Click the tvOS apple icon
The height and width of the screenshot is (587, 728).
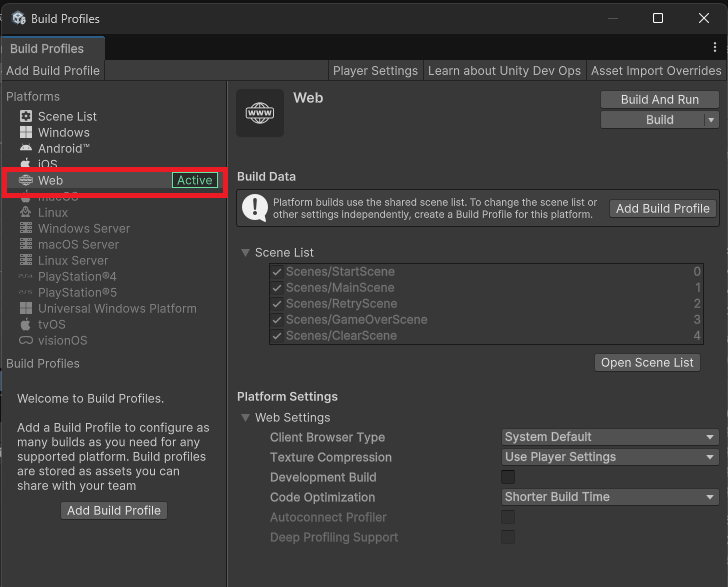[26, 325]
